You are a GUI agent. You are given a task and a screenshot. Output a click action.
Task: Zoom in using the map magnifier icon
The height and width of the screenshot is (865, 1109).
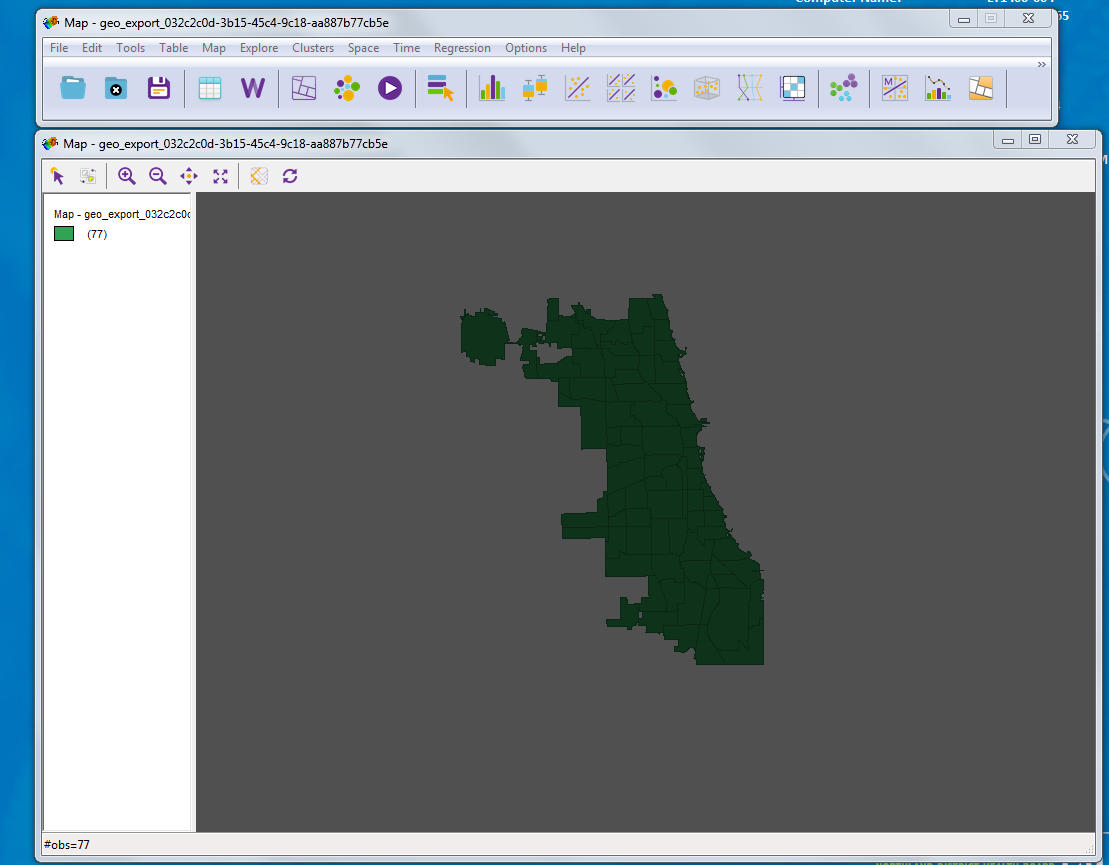(127, 176)
